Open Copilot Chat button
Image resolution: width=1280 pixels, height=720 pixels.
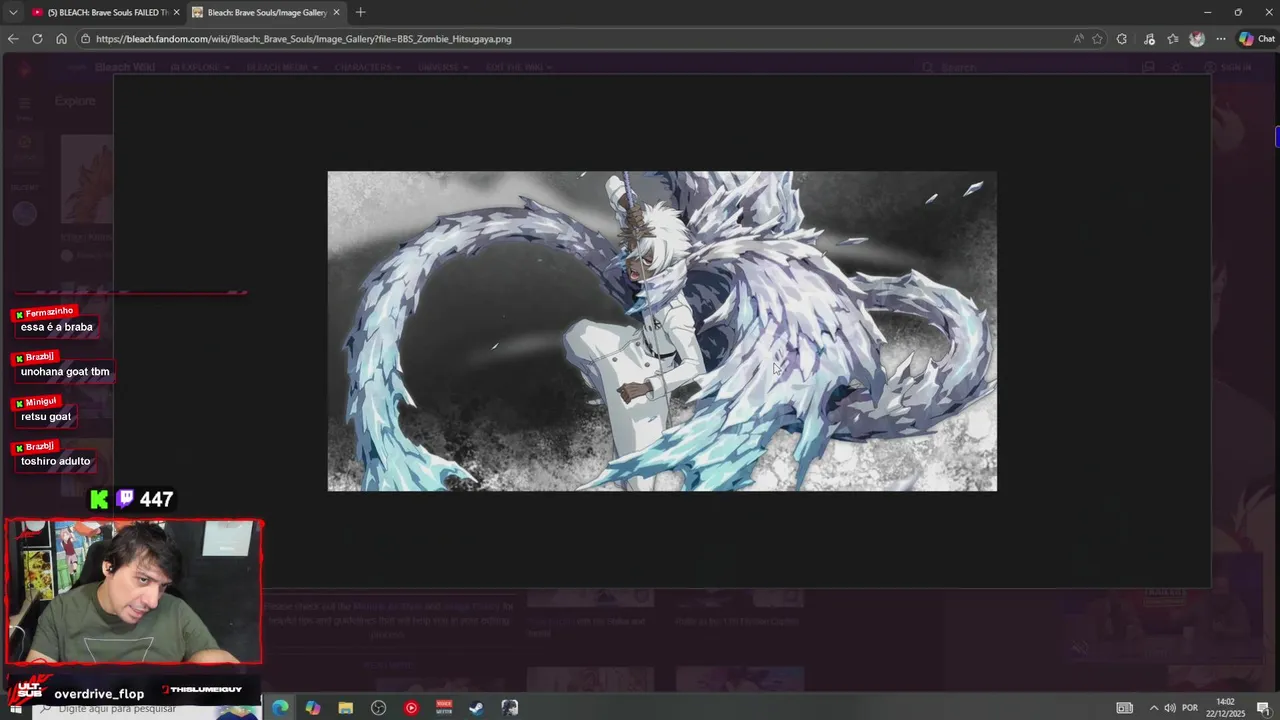[1257, 39]
